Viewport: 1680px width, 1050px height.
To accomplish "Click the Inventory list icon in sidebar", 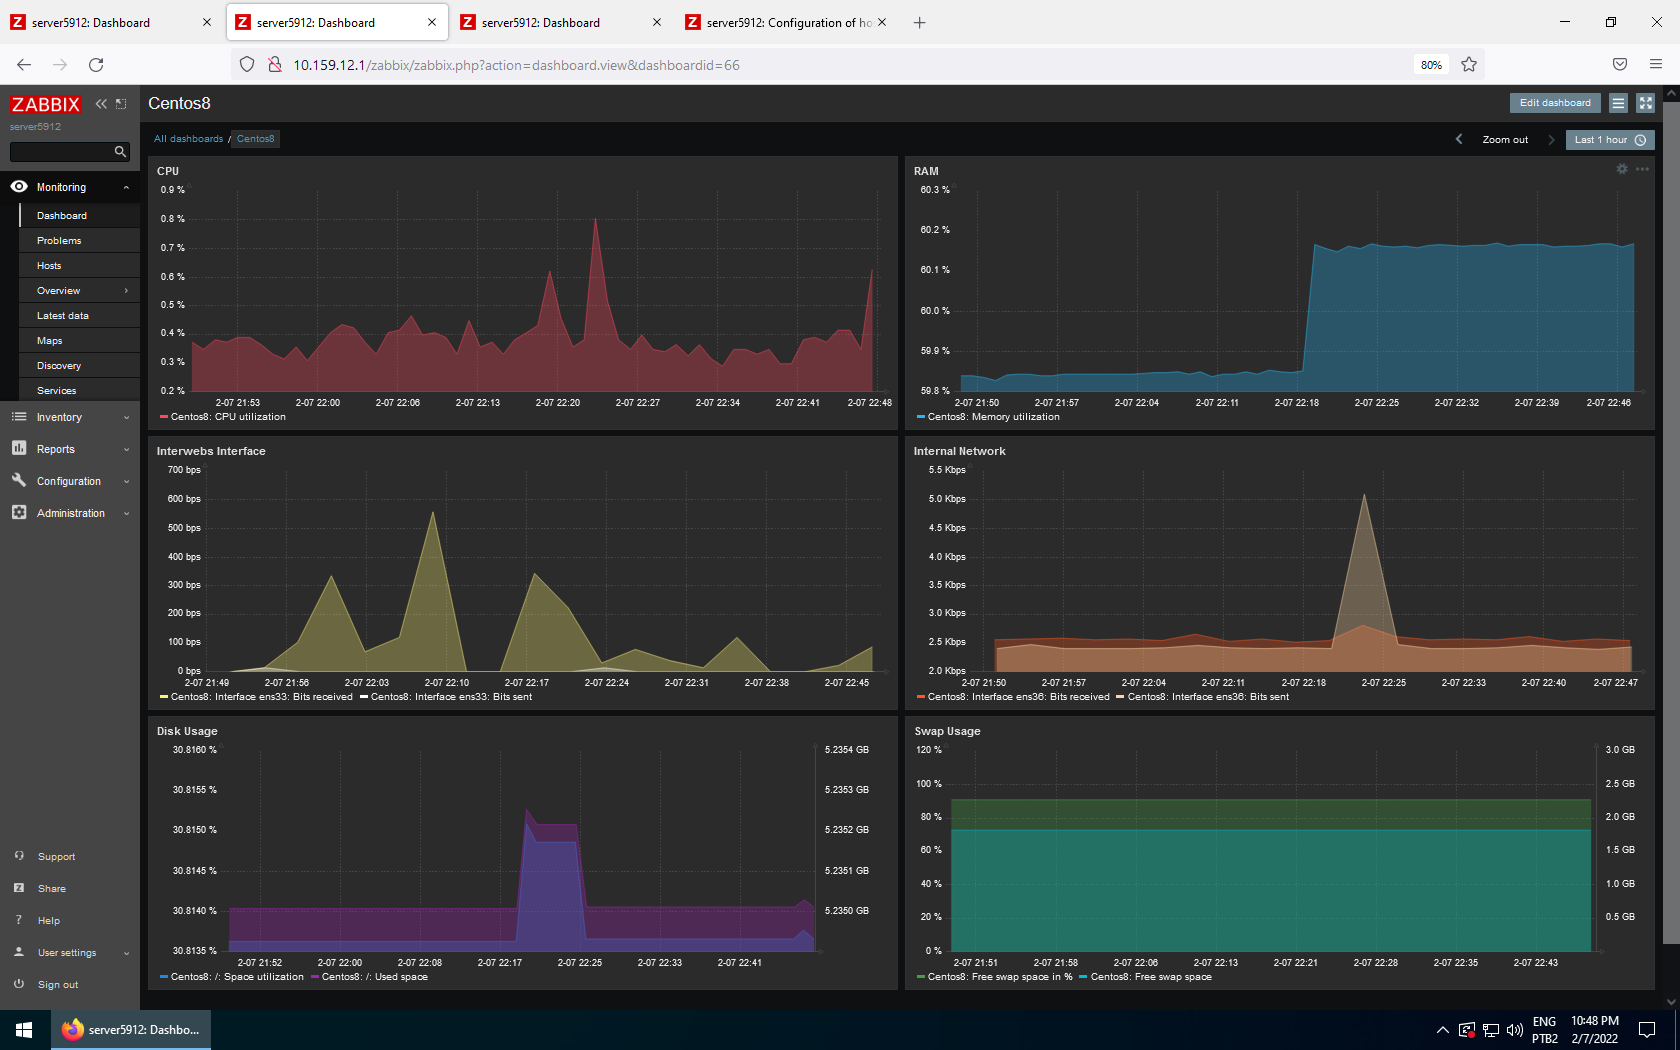I will click(x=18, y=417).
